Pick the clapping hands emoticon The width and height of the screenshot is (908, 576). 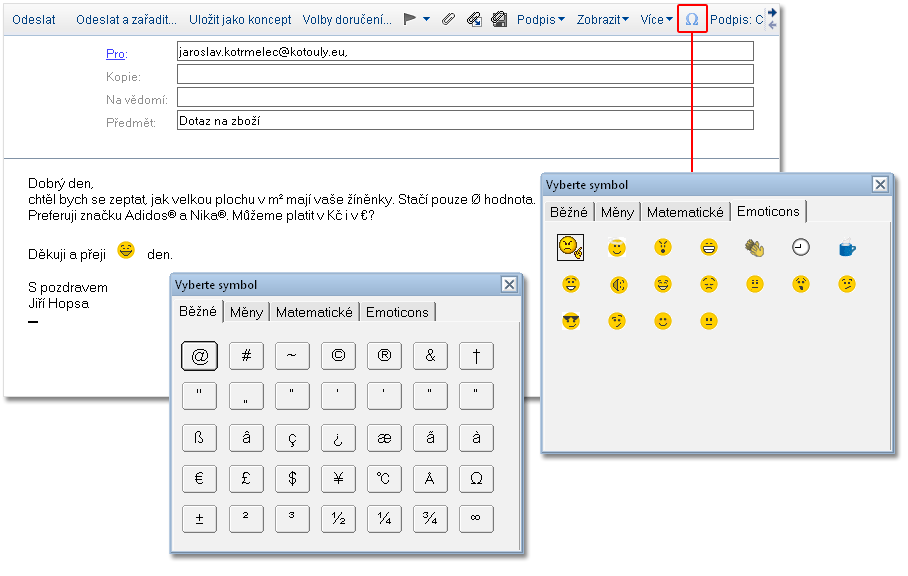click(x=755, y=247)
